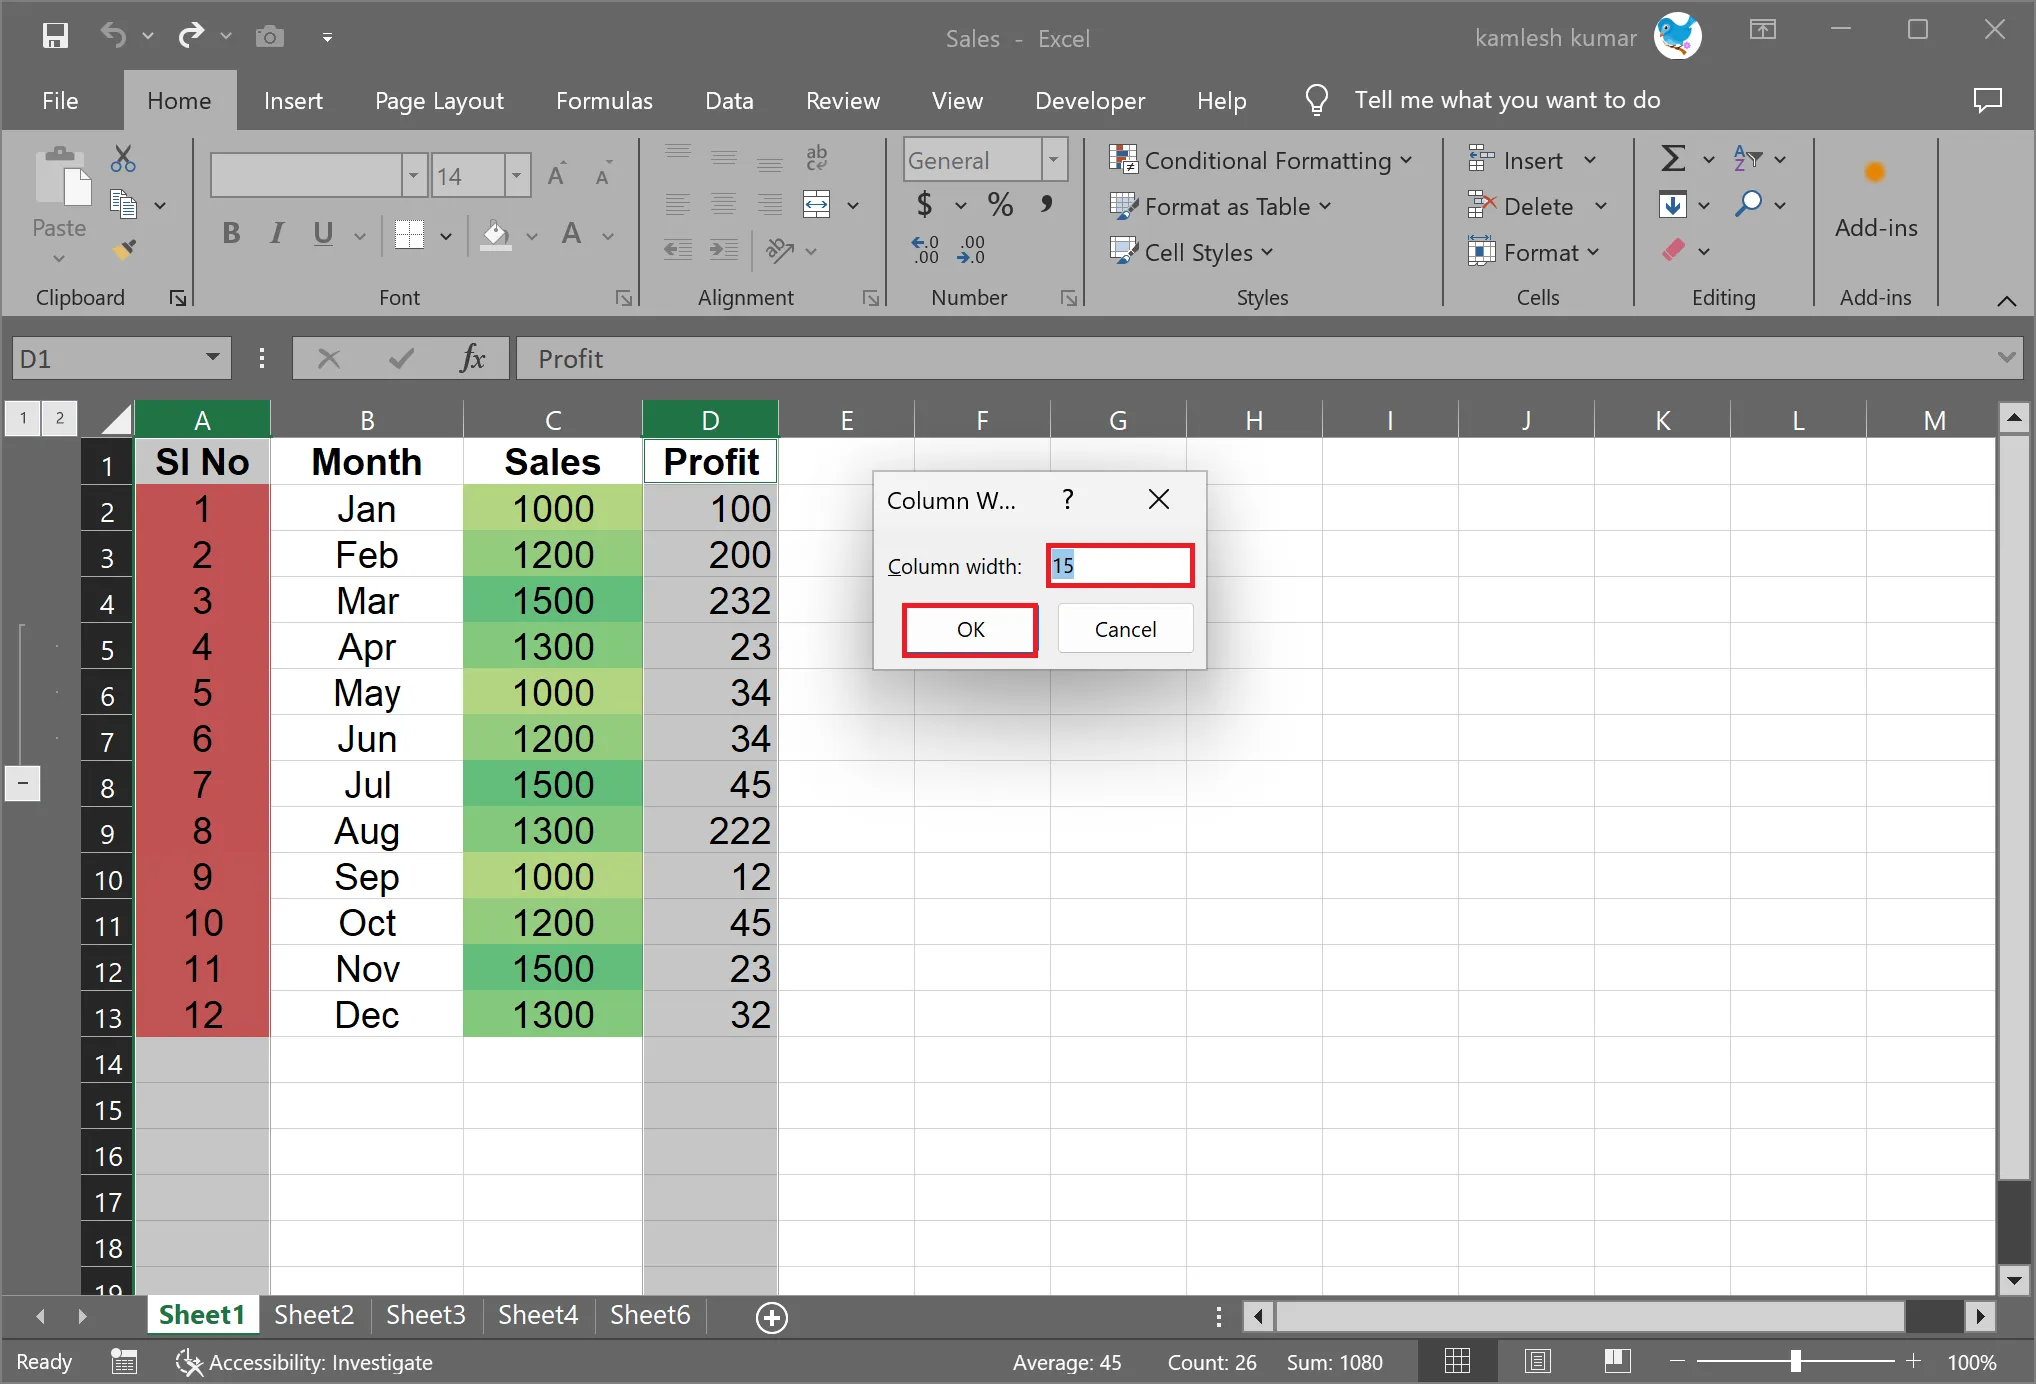Toggle bold formatting
Screen dimensions: 2036x1384
pos(231,233)
